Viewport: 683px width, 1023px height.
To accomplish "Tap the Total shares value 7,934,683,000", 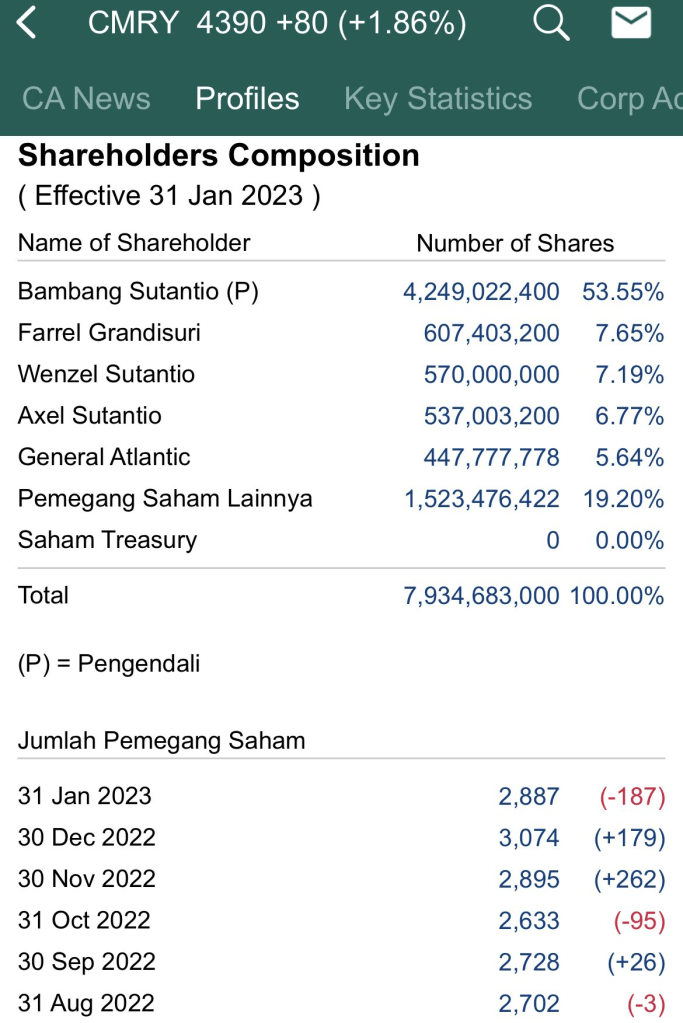I will 481,596.
